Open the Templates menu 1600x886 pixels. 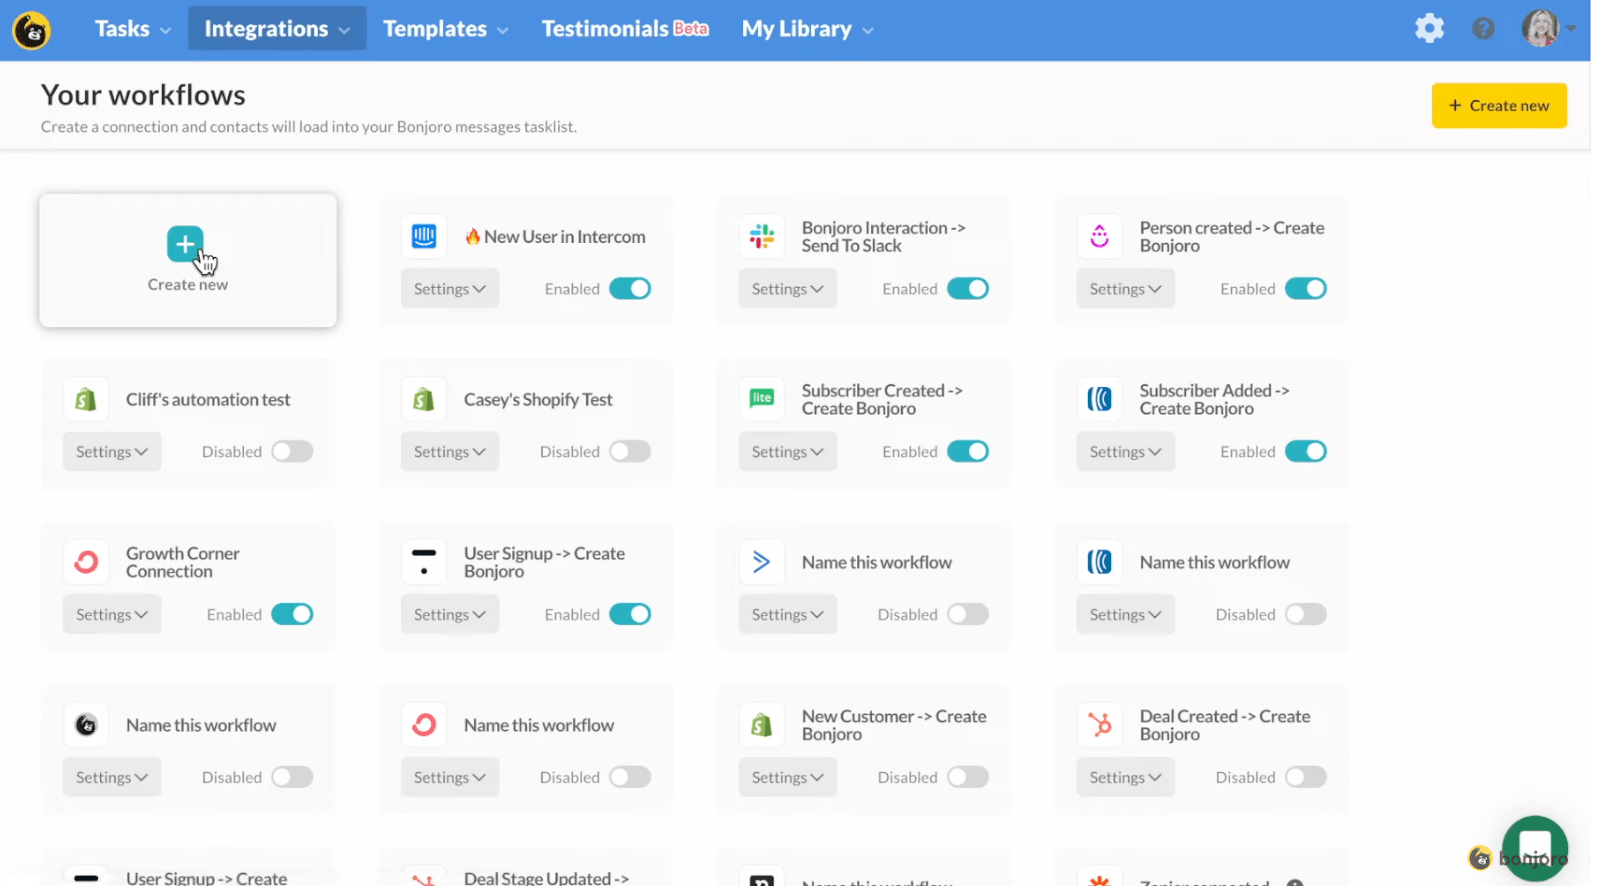click(445, 29)
